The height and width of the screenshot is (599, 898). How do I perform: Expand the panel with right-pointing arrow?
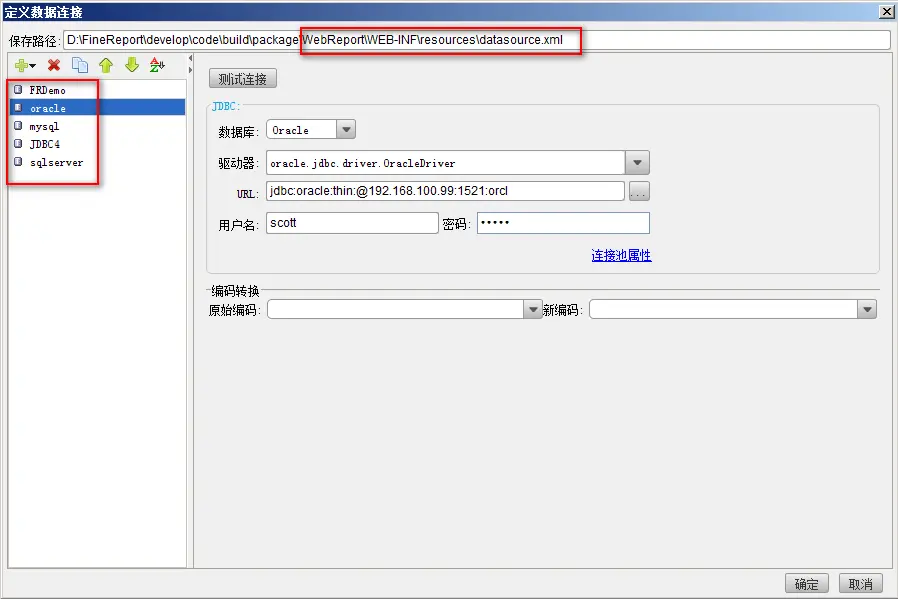pyautogui.click(x=190, y=70)
